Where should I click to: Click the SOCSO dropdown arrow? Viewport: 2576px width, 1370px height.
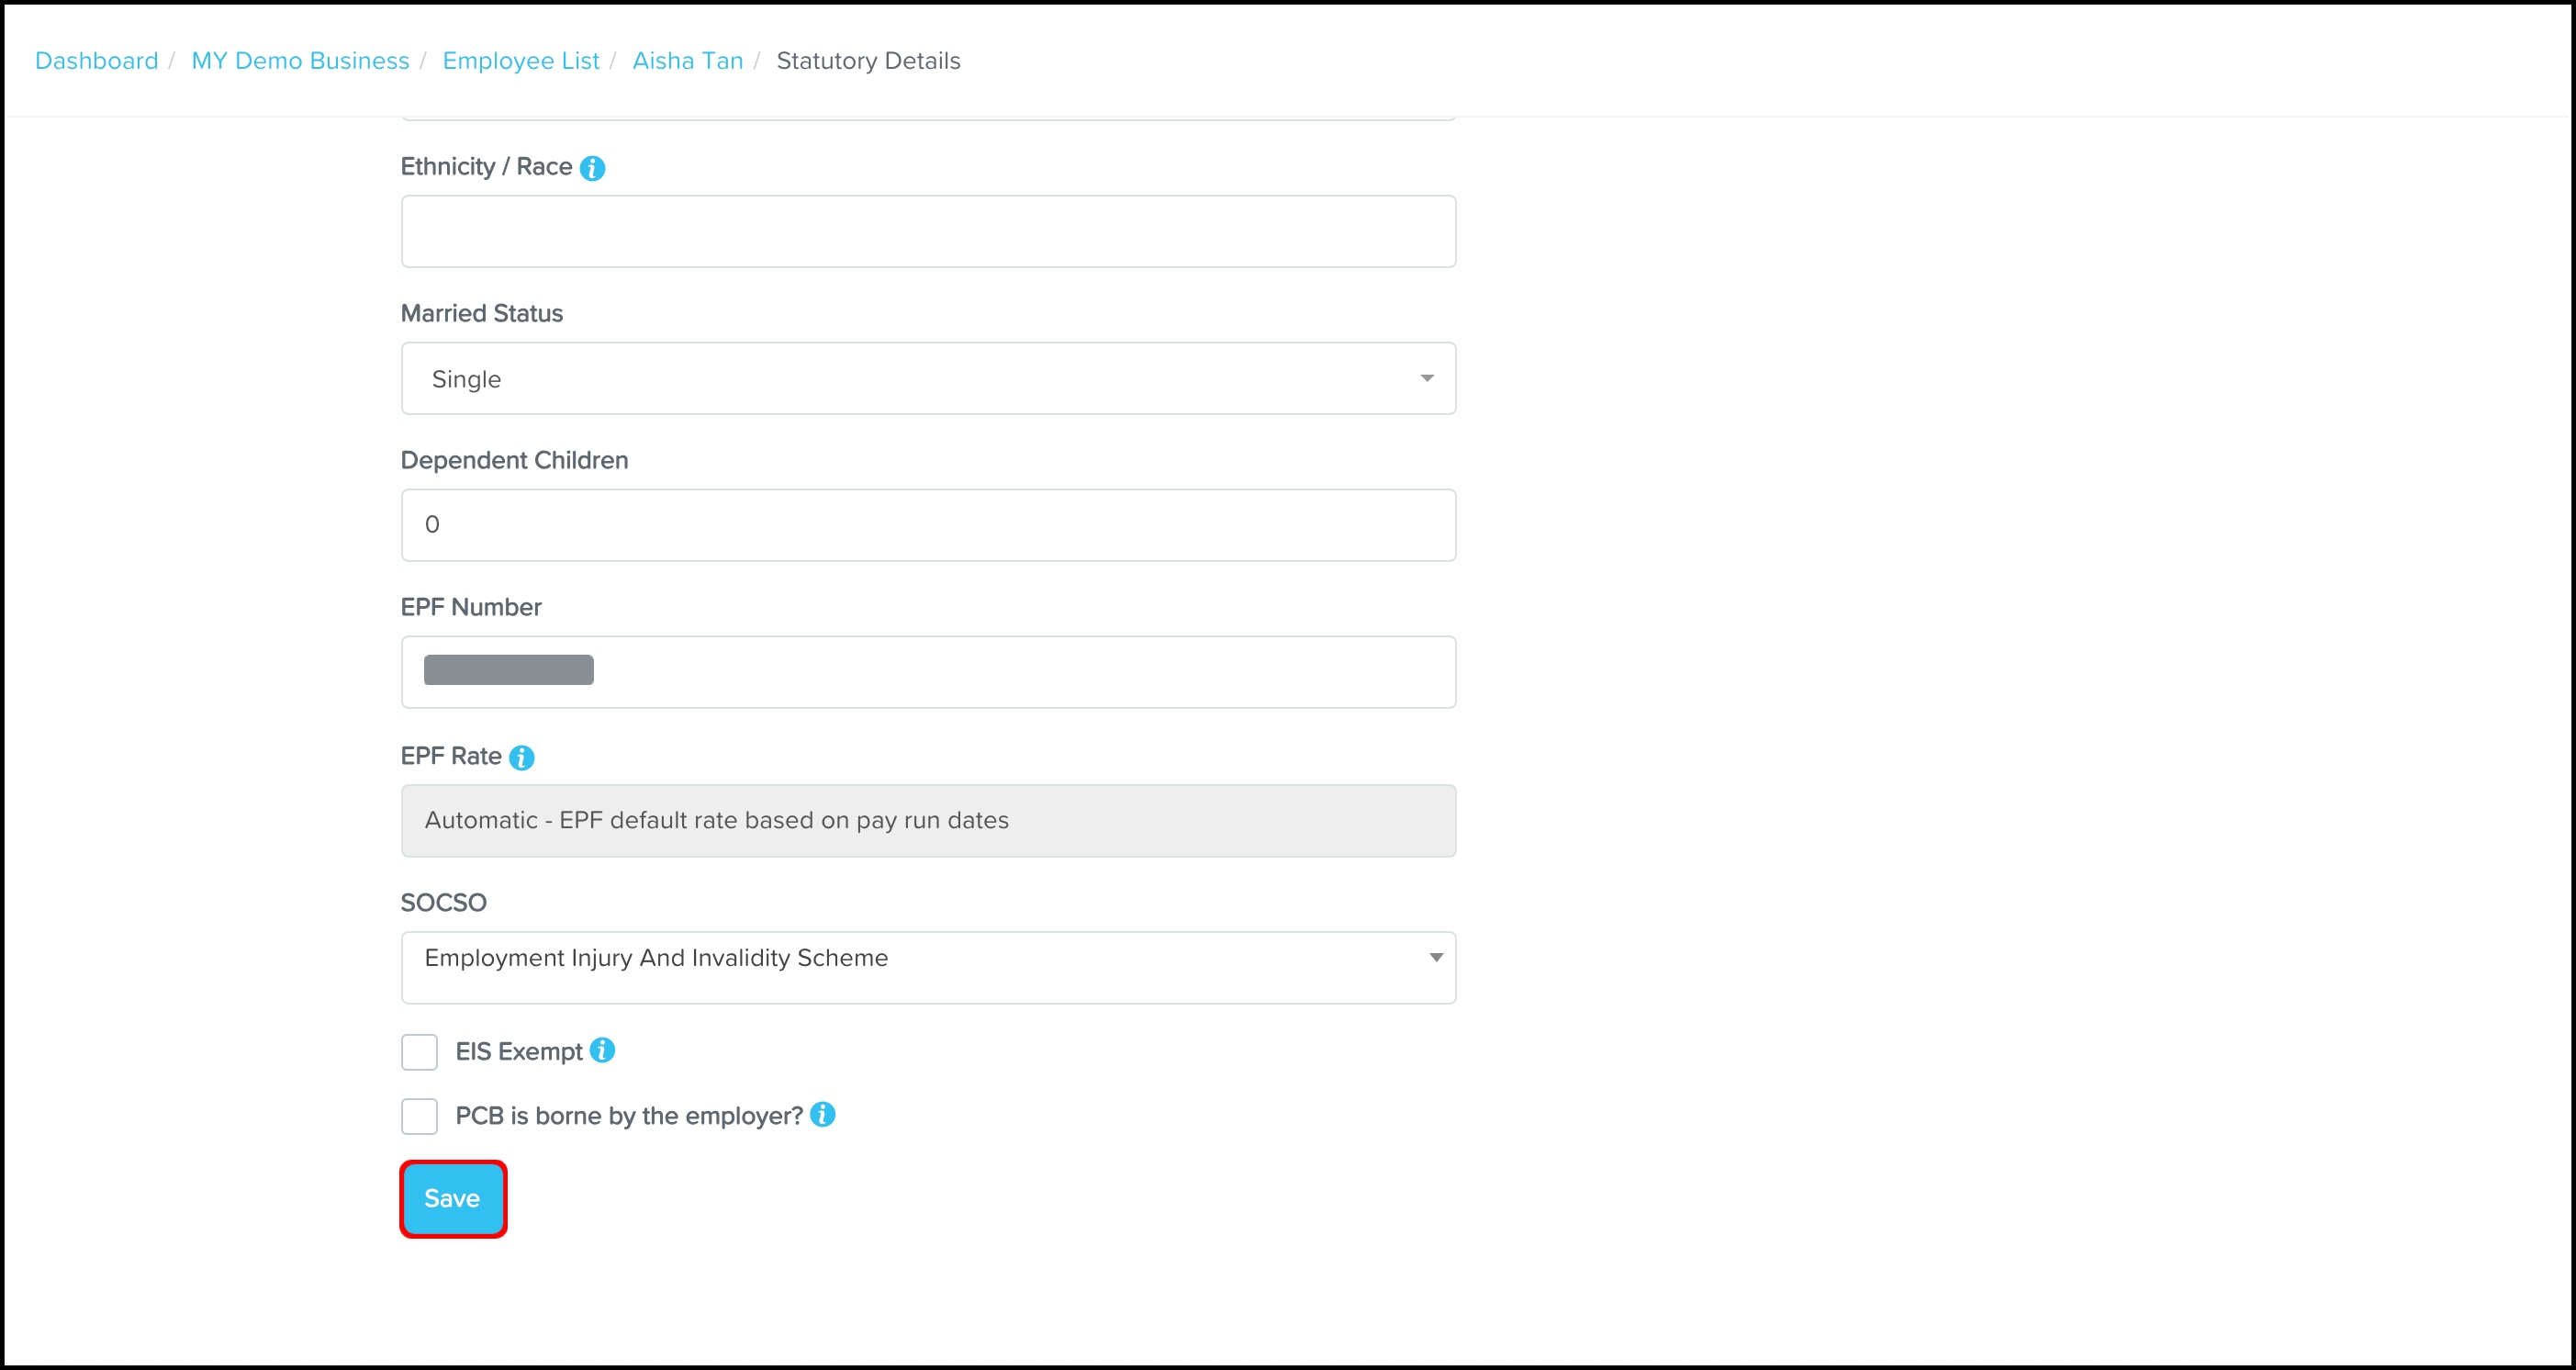click(1436, 958)
